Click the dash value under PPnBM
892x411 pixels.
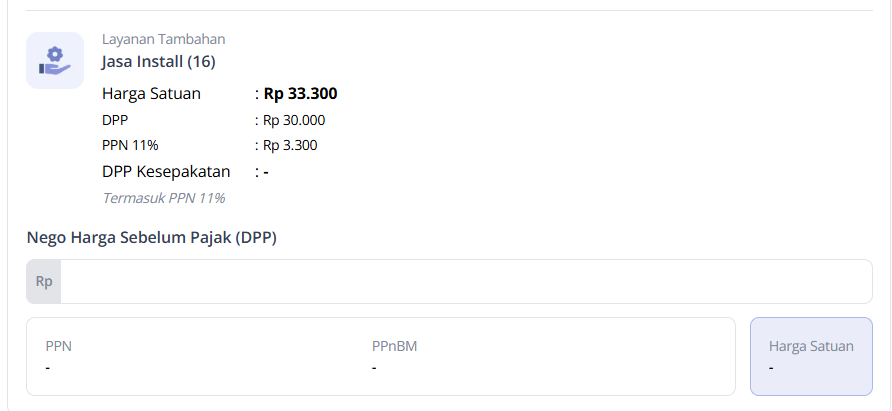374,367
